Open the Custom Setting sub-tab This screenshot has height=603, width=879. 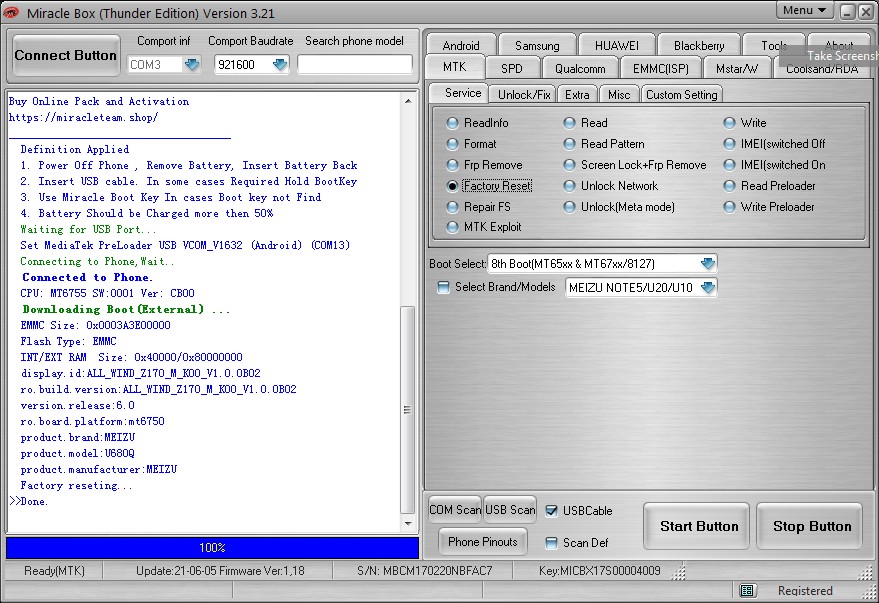coord(681,95)
